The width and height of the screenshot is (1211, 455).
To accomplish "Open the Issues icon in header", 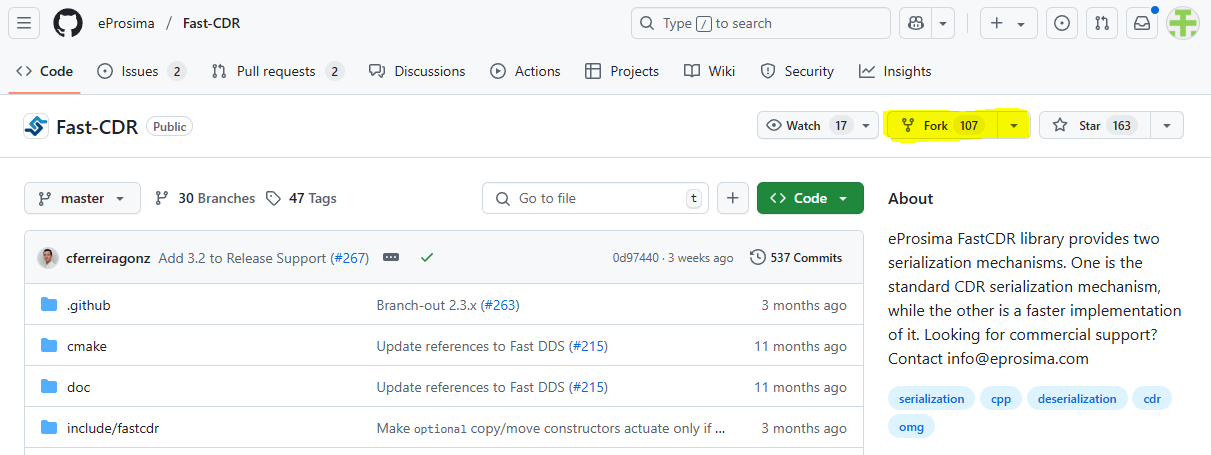I will point(1062,23).
